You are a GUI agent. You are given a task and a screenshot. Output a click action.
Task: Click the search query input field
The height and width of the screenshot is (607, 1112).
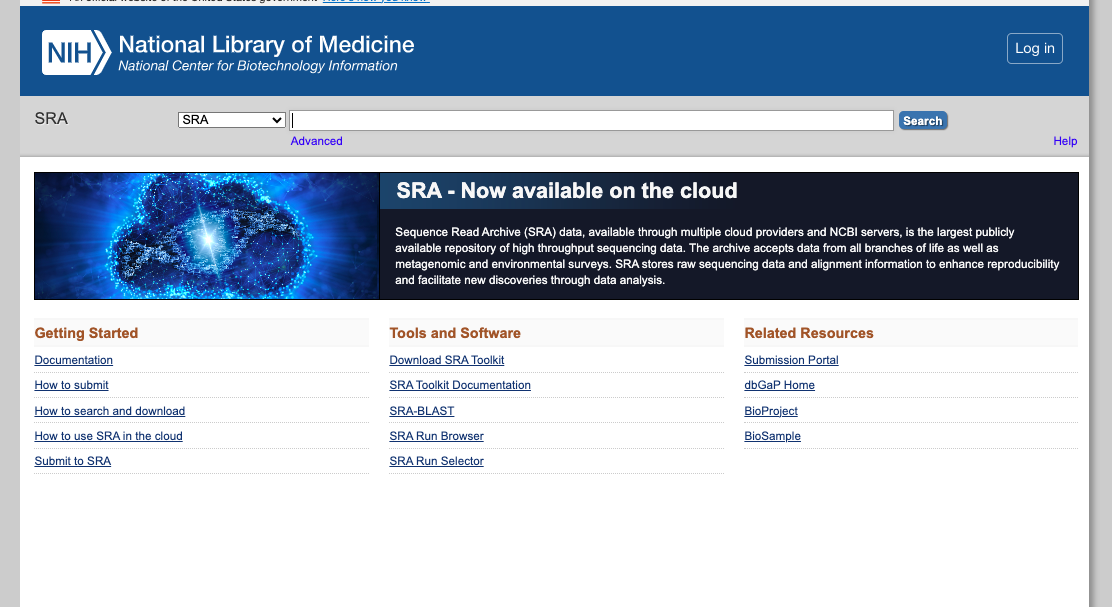(591, 121)
